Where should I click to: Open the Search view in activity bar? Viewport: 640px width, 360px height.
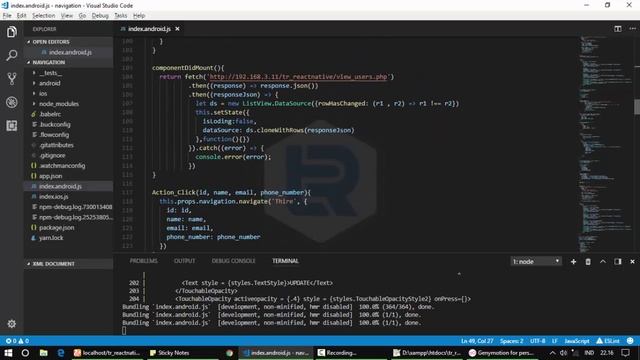pyautogui.click(x=11, y=55)
